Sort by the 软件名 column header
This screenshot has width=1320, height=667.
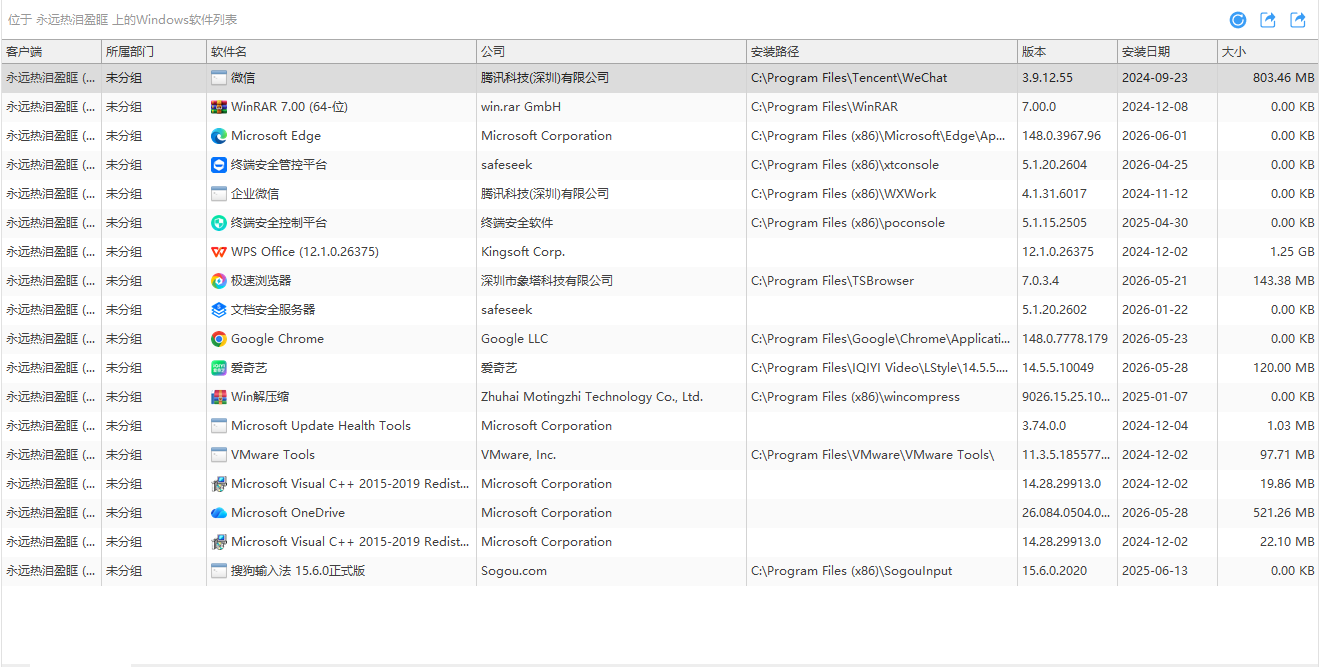point(341,52)
